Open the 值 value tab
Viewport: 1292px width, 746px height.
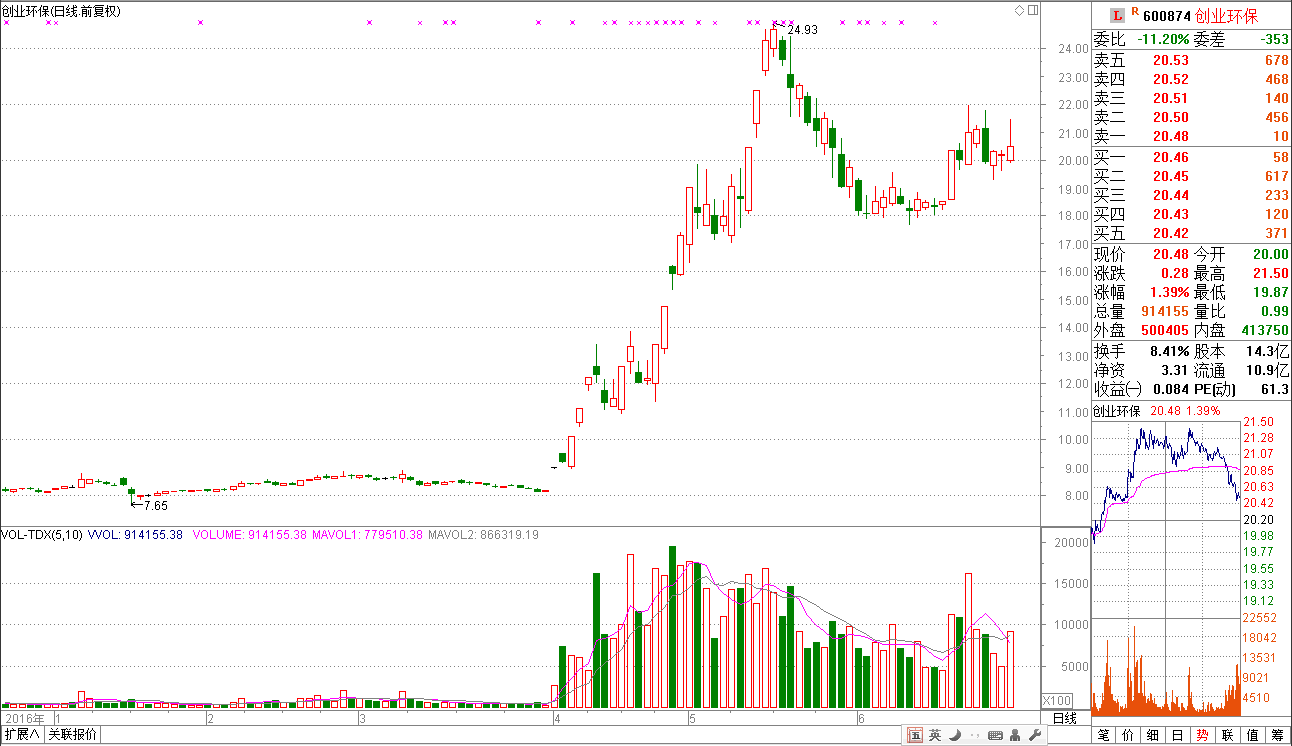coord(1253,735)
